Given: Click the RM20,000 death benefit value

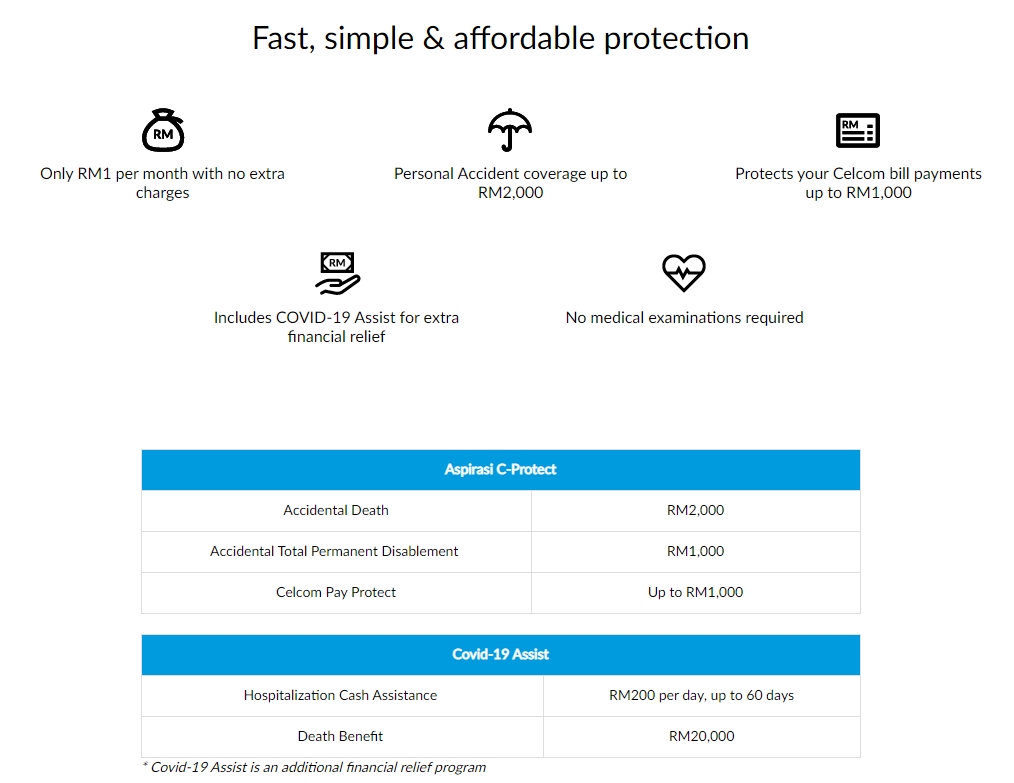Looking at the screenshot, I should pyautogui.click(x=701, y=736).
